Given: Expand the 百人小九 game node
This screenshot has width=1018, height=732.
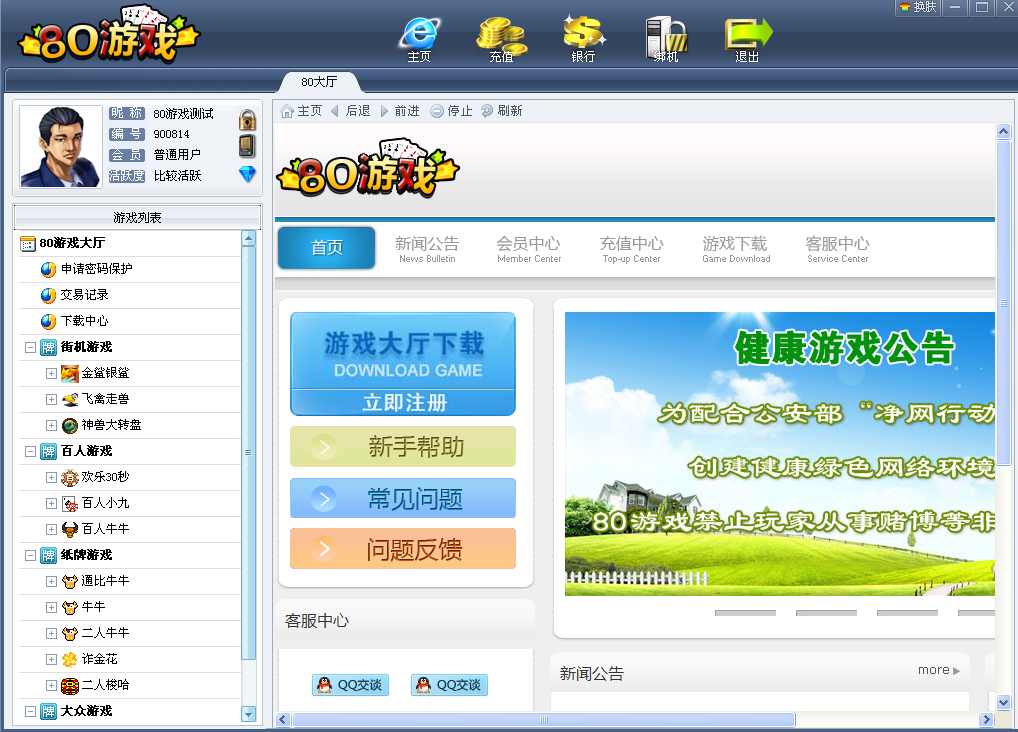Looking at the screenshot, I should tap(51, 503).
